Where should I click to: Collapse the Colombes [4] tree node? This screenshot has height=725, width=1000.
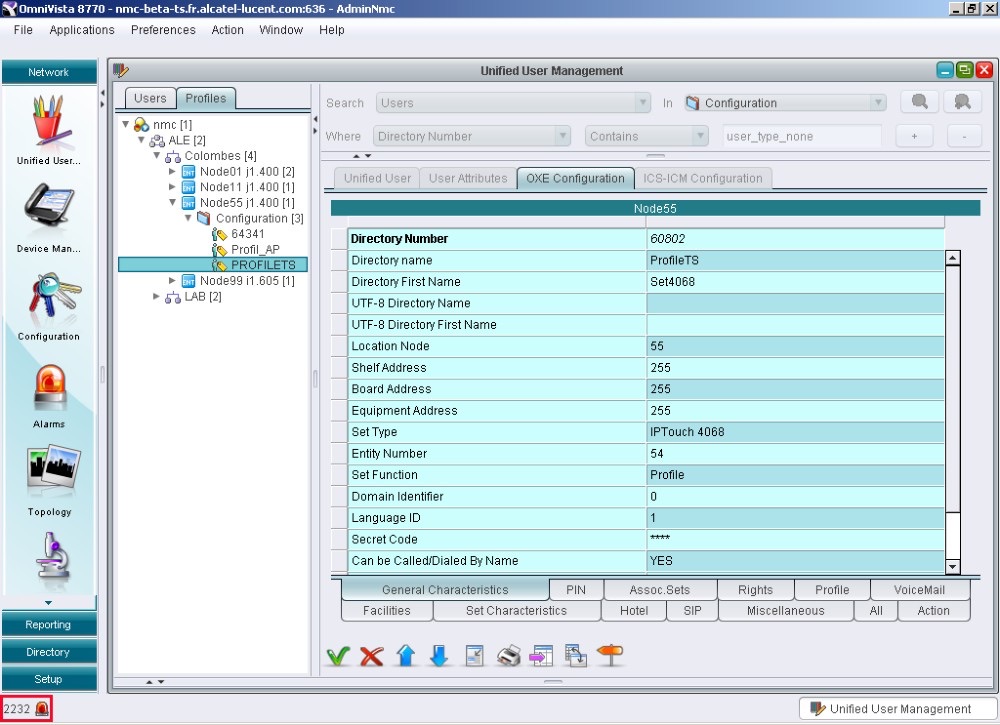click(x=156, y=155)
